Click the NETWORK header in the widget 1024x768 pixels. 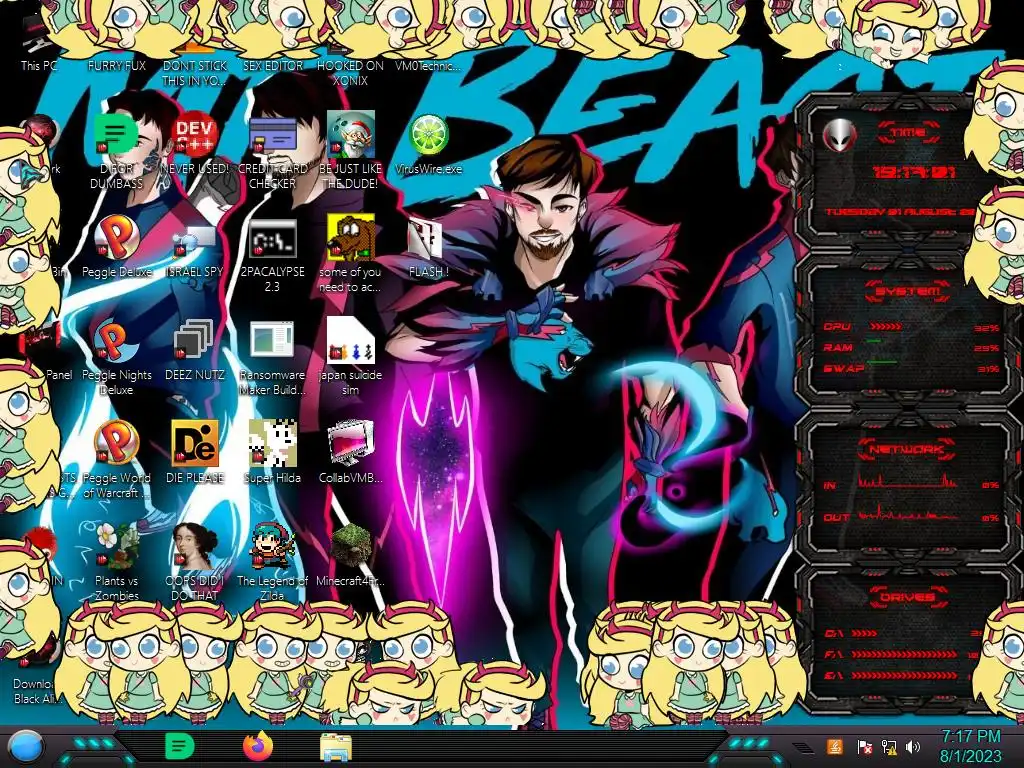point(906,449)
